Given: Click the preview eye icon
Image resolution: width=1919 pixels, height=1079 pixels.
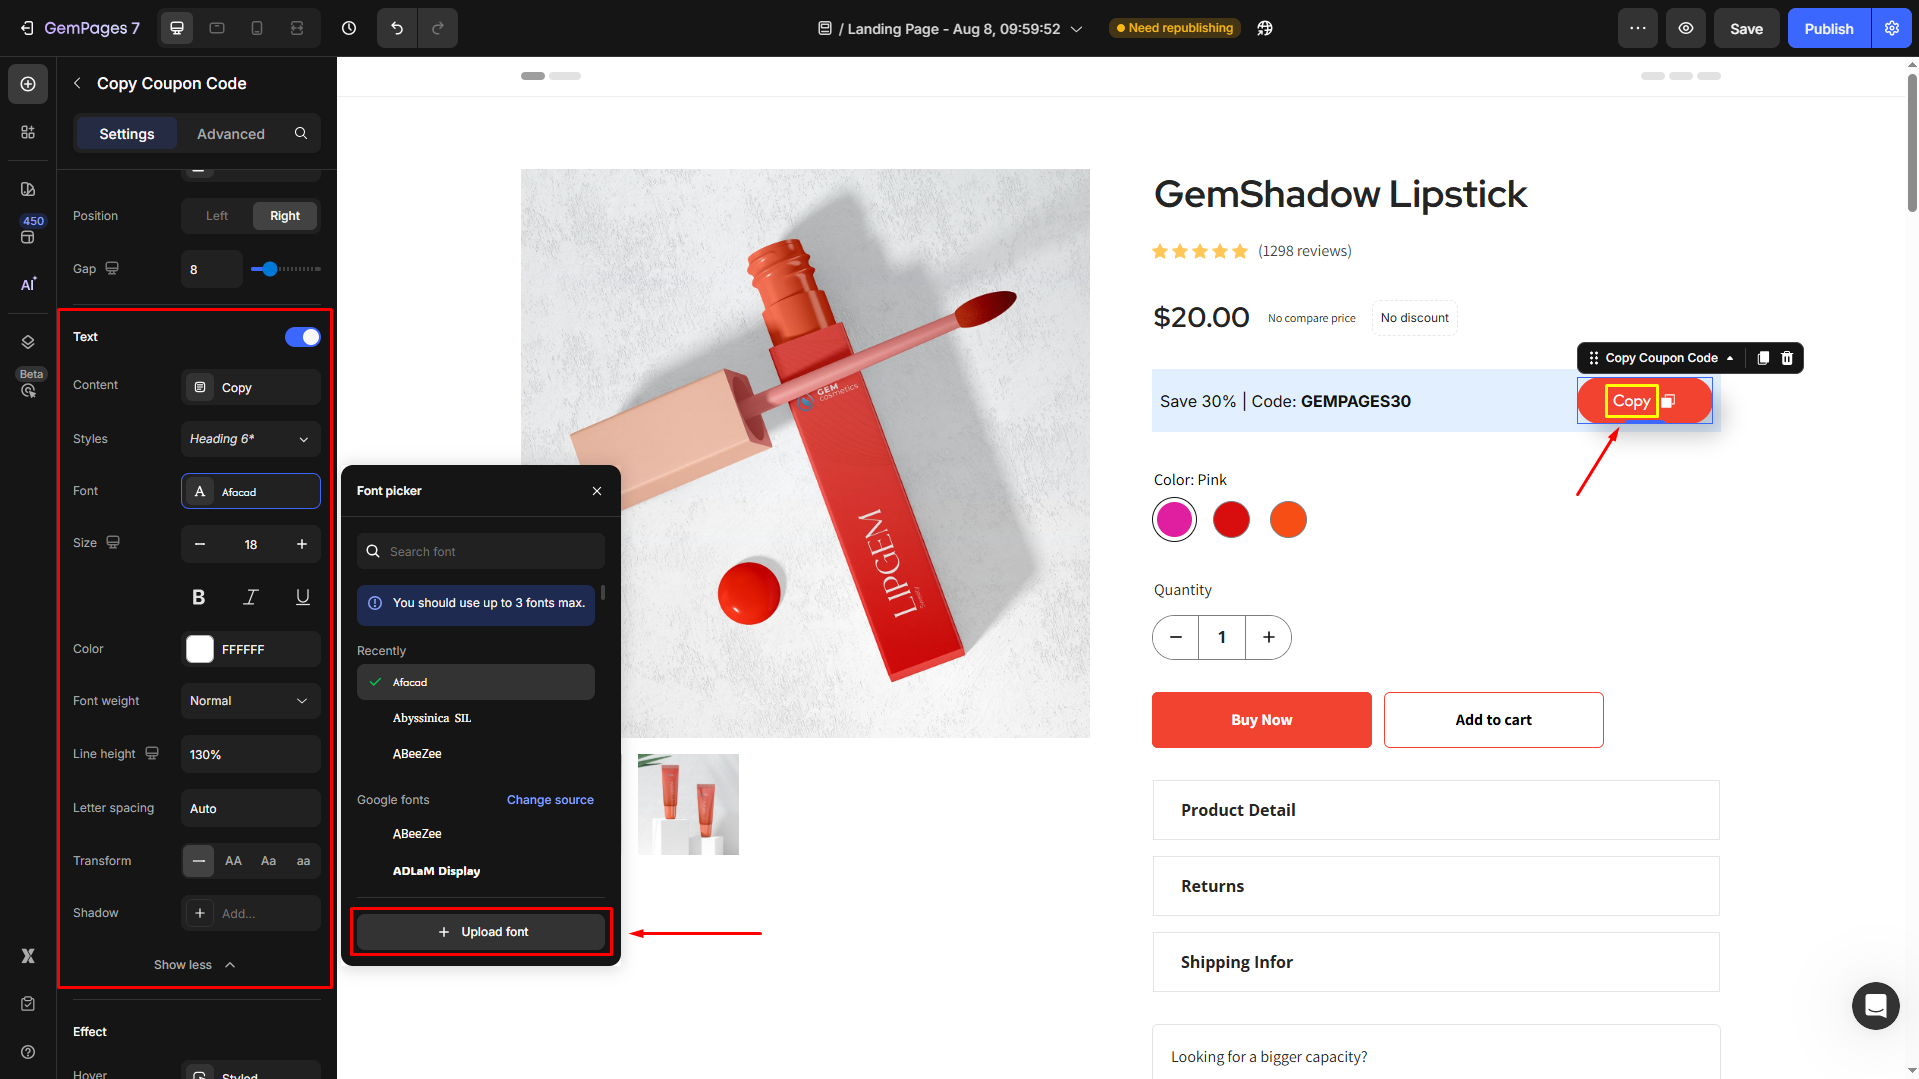Looking at the screenshot, I should [x=1686, y=28].
